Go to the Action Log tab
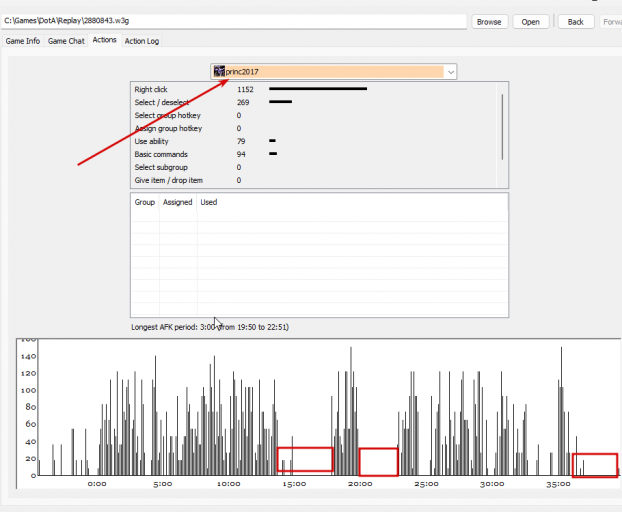 click(142, 41)
